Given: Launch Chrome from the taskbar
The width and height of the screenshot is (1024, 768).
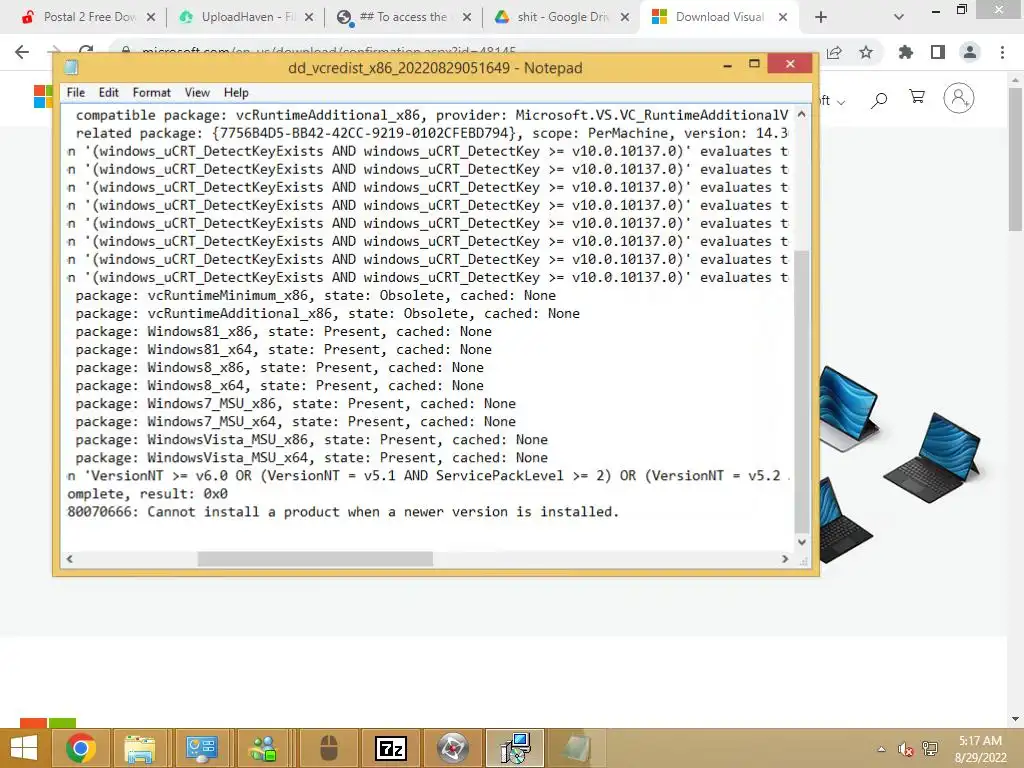Looking at the screenshot, I should pyautogui.click(x=81, y=748).
